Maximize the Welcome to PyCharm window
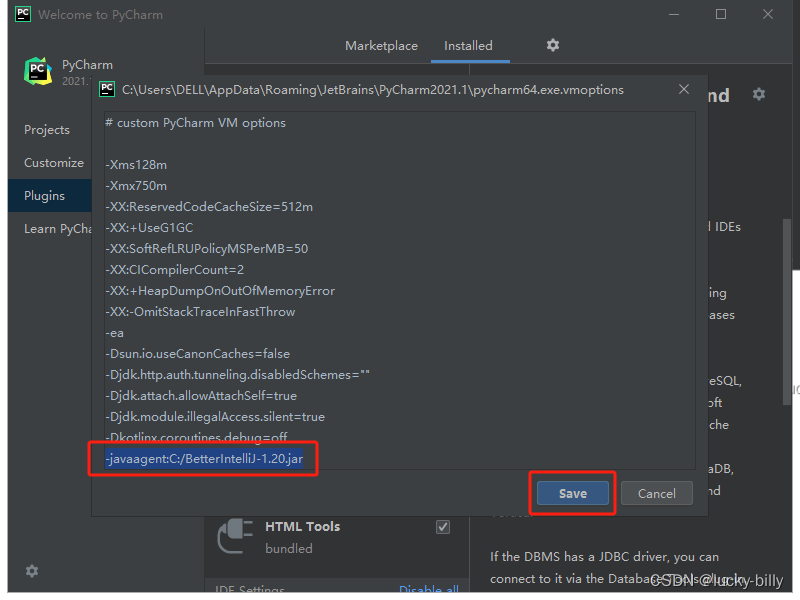The image size is (800, 600). (x=721, y=14)
